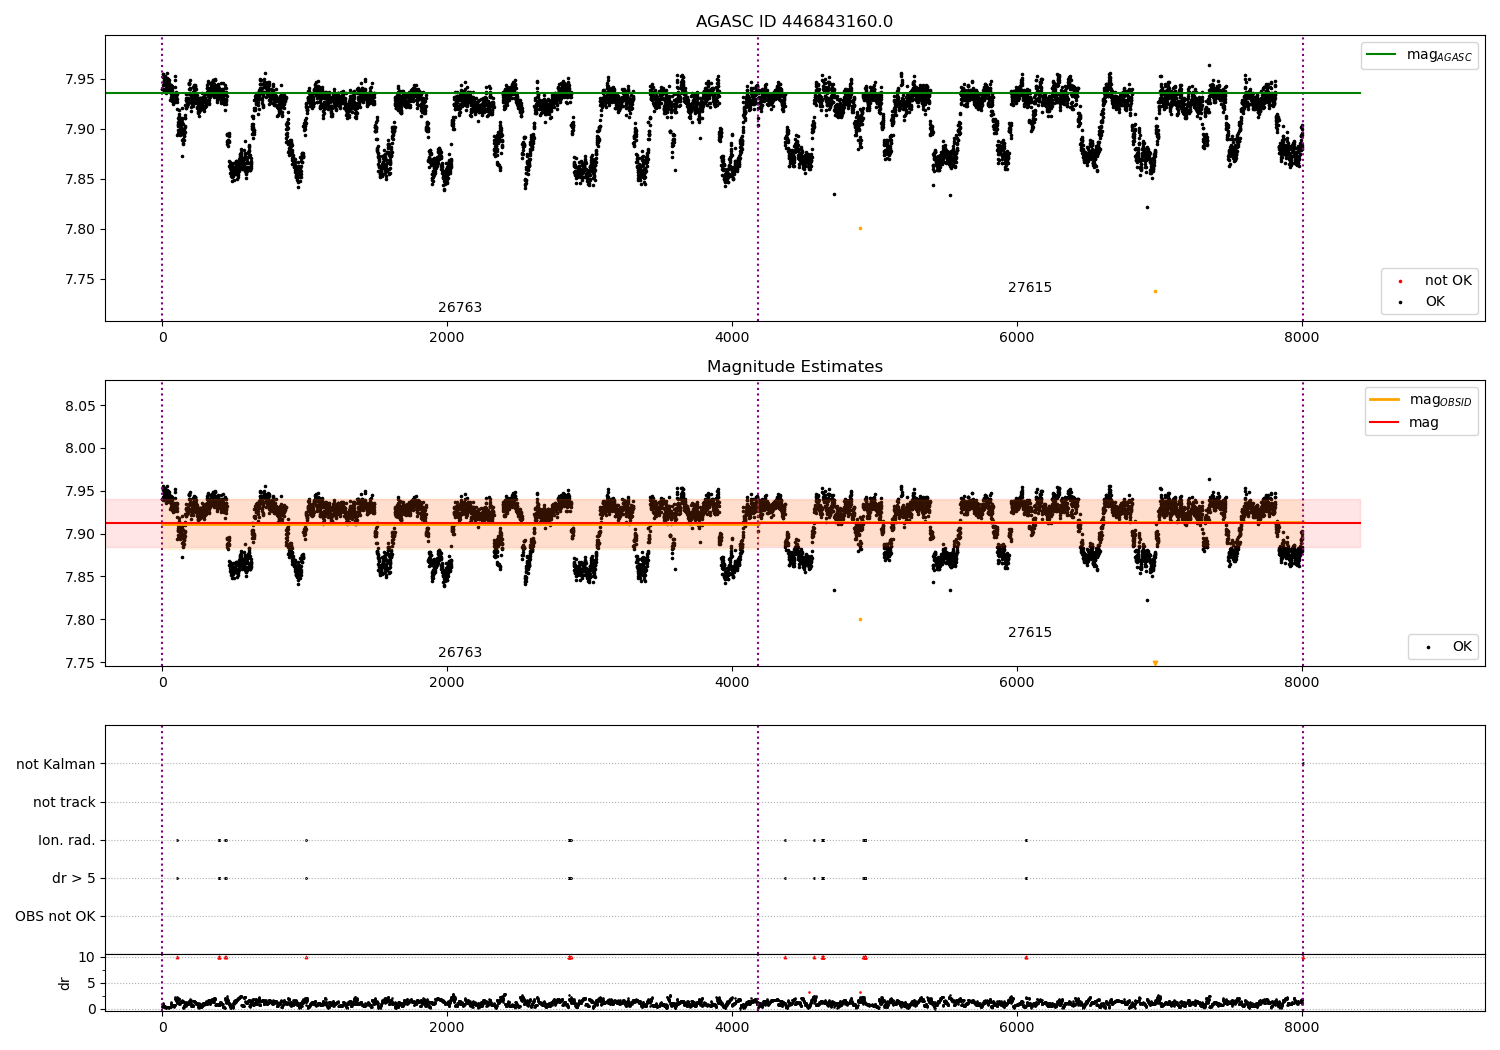Viewport: 1500px width, 1050px height.
Task: Click the 26763 obsid label in the middle plot
Action: [x=460, y=653]
